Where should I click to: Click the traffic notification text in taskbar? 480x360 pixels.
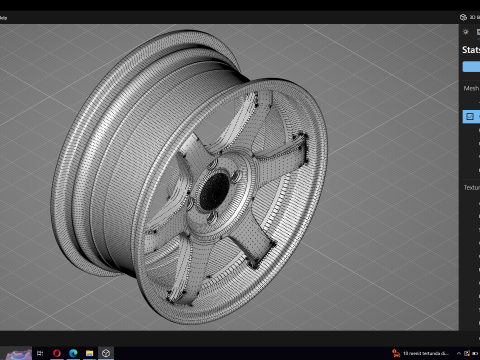[426, 353]
